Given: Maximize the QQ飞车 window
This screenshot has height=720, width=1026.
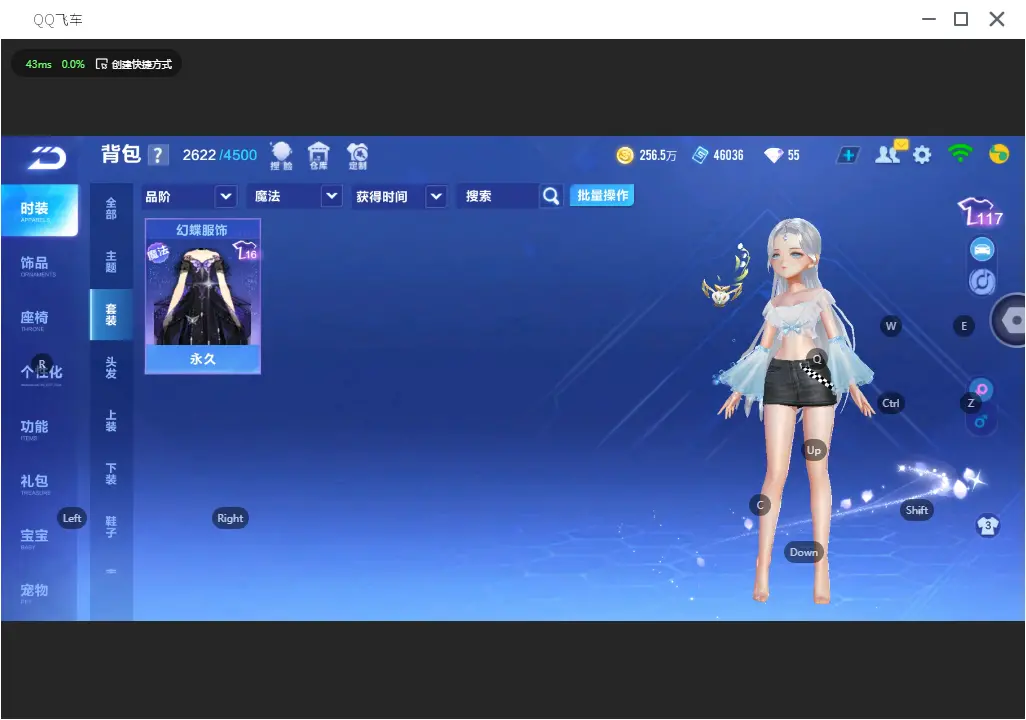Looking at the screenshot, I should tap(961, 19).
